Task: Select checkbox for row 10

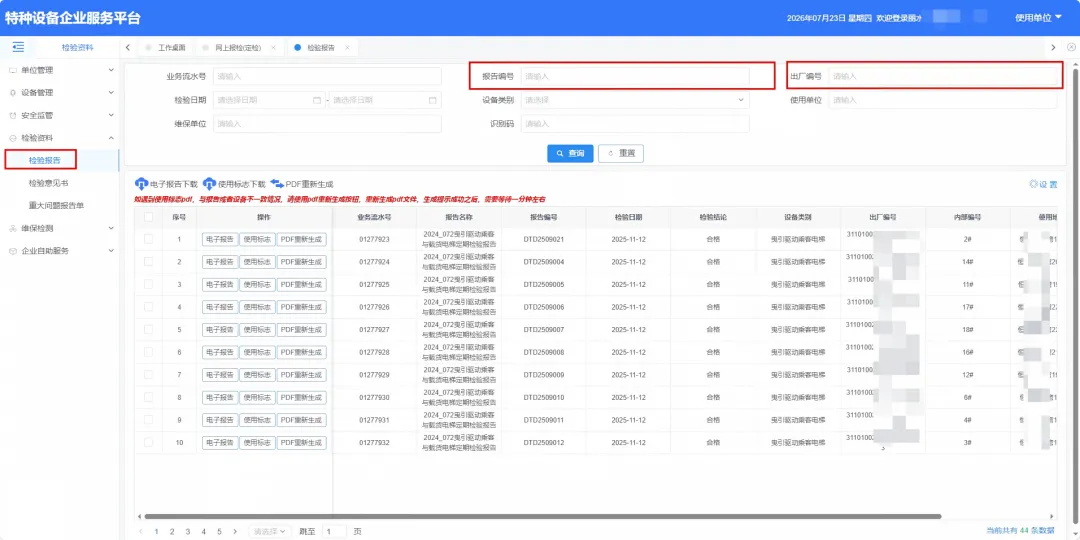Action: pos(148,442)
